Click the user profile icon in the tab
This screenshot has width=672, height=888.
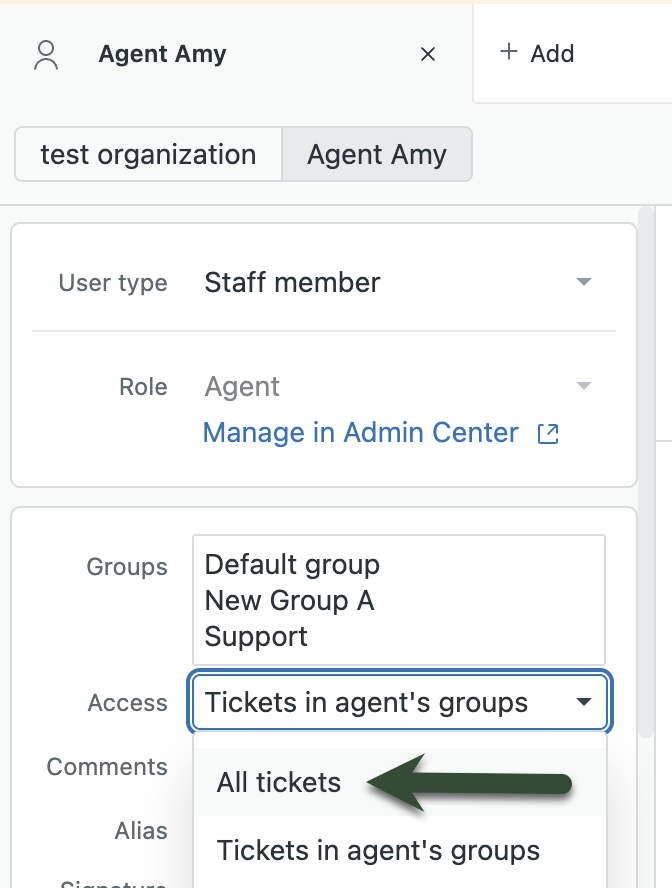pyautogui.click(x=46, y=54)
